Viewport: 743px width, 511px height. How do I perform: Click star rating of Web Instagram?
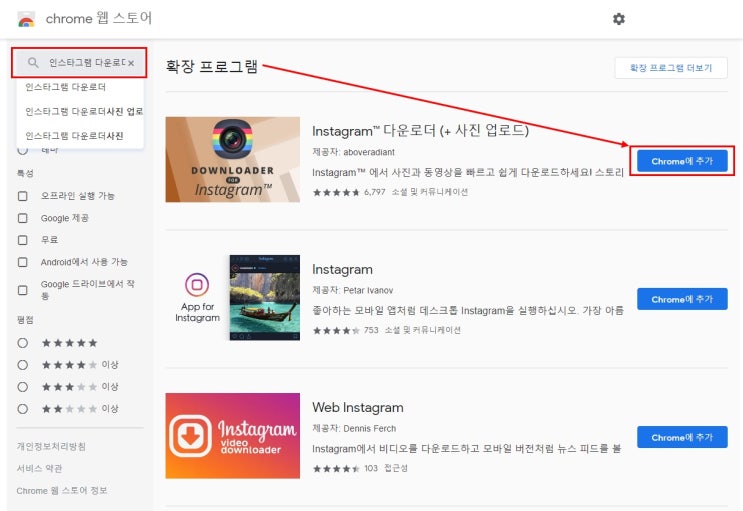pos(336,468)
